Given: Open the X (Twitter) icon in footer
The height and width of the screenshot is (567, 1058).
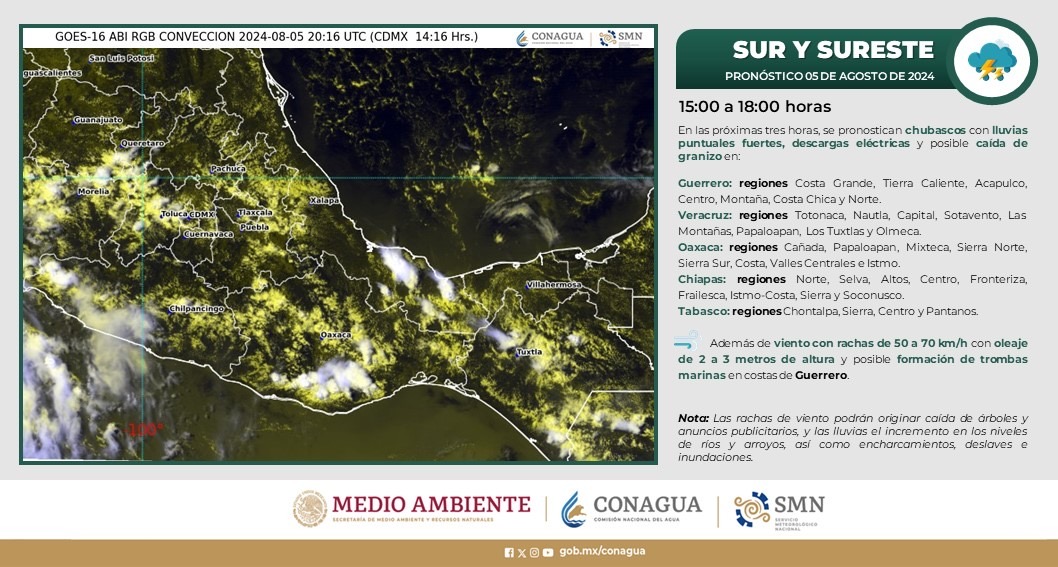Looking at the screenshot, I should (522, 552).
